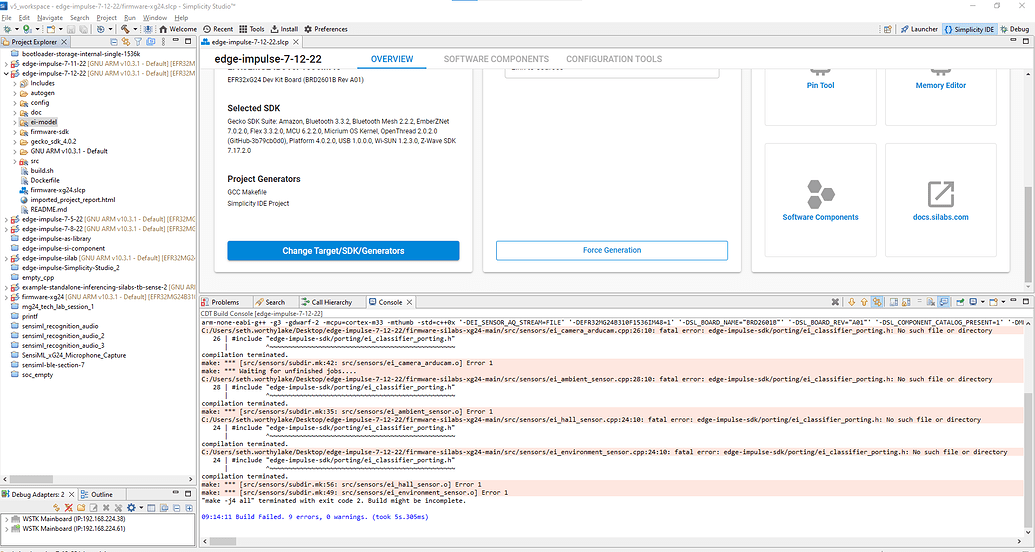1035x552 pixels.
Task: Open Project Explorer filter icon
Action: (x=138, y=42)
